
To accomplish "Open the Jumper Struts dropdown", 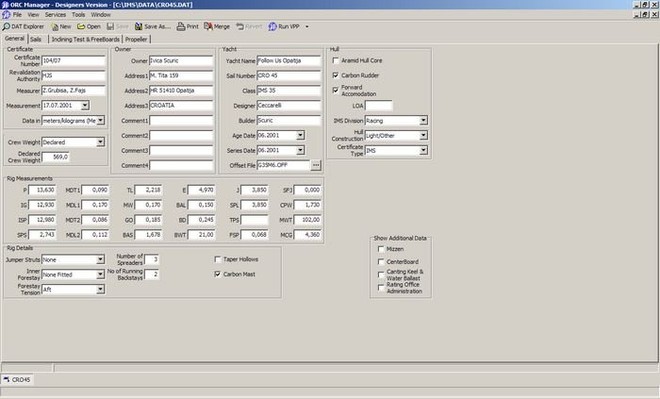I will [101, 259].
